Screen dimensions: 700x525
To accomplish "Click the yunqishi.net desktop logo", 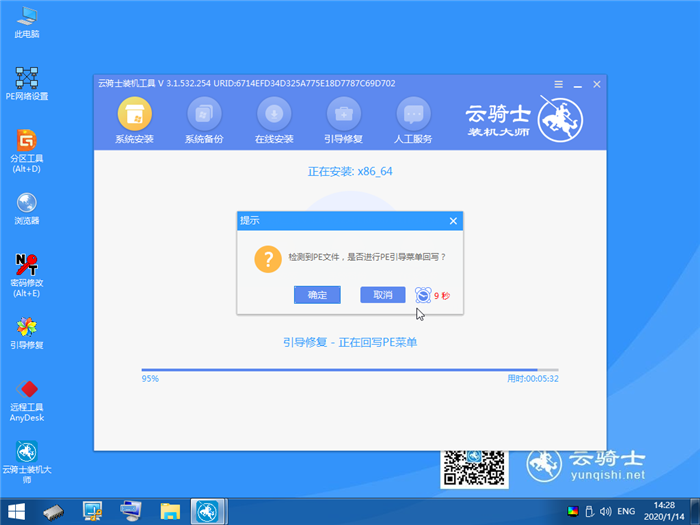I will (586, 465).
